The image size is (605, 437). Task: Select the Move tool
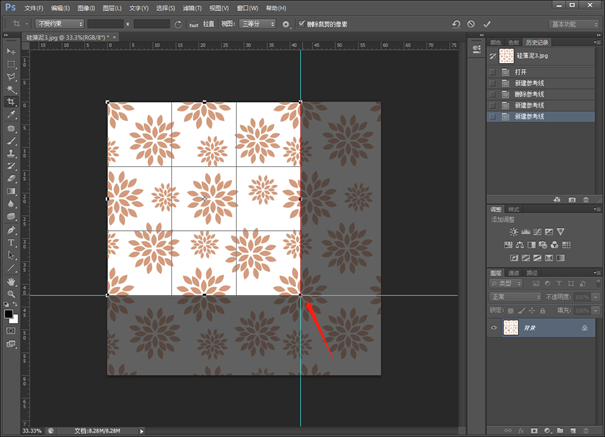tap(11, 50)
